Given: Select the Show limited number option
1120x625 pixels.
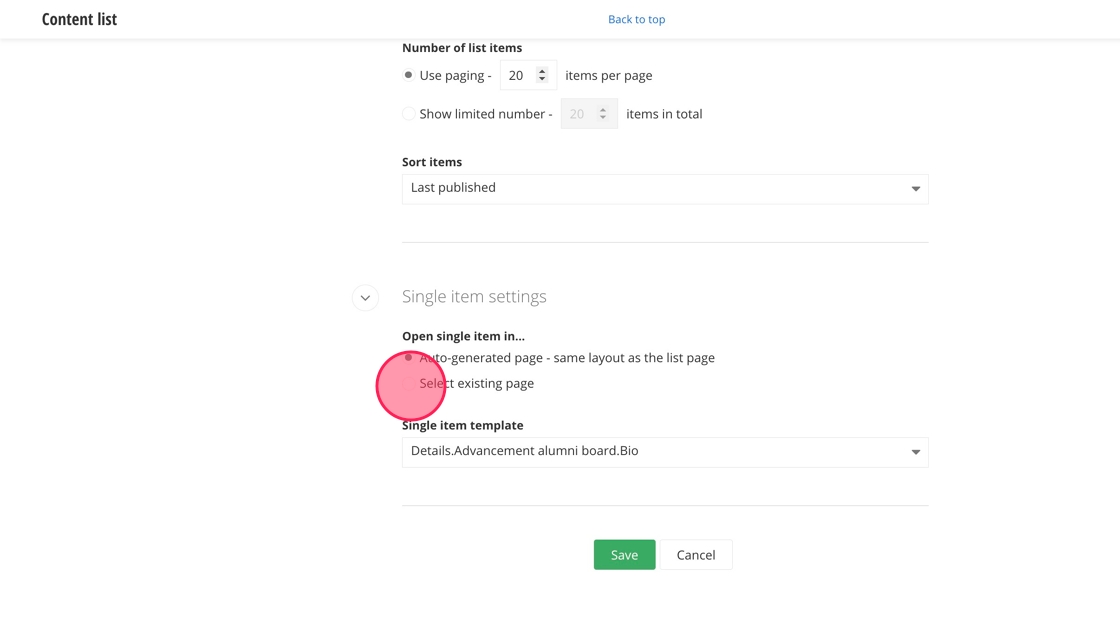Looking at the screenshot, I should click(408, 114).
